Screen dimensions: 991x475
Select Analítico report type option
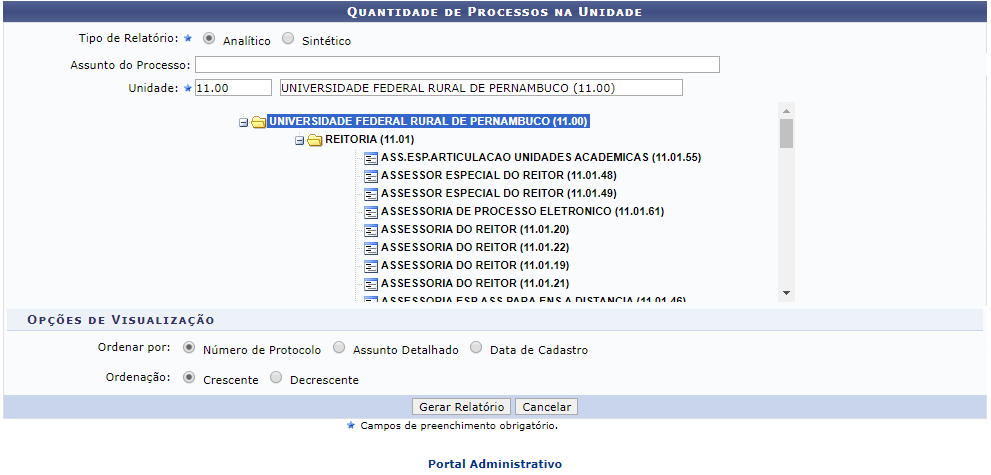(209, 40)
